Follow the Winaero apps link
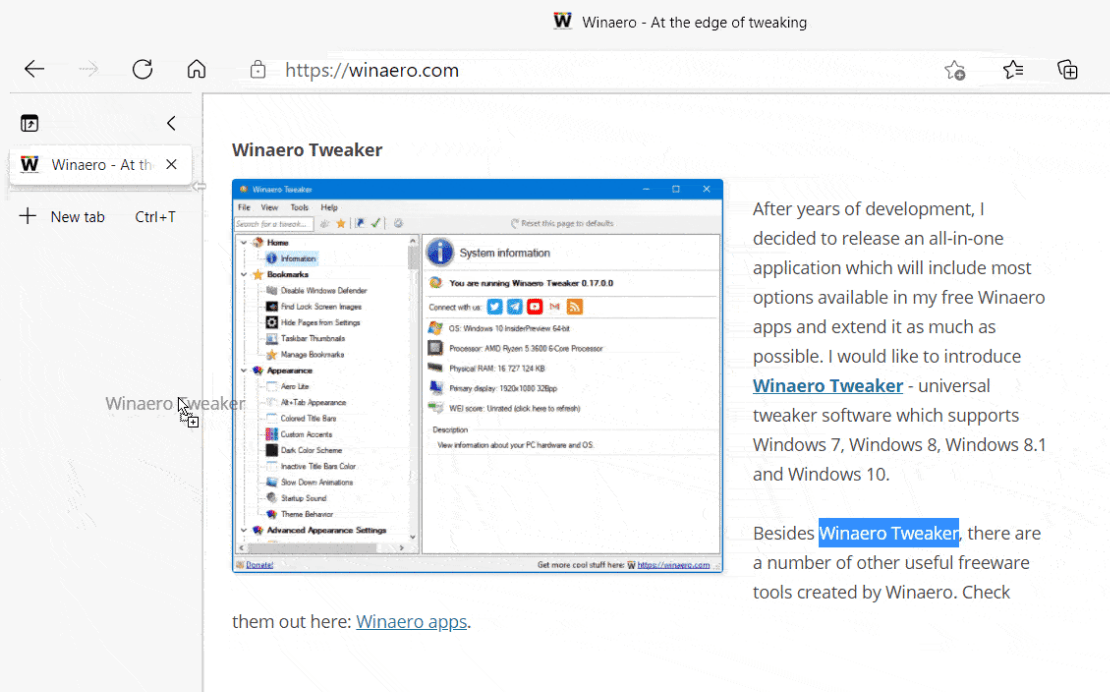Image resolution: width=1110 pixels, height=692 pixels. (411, 621)
